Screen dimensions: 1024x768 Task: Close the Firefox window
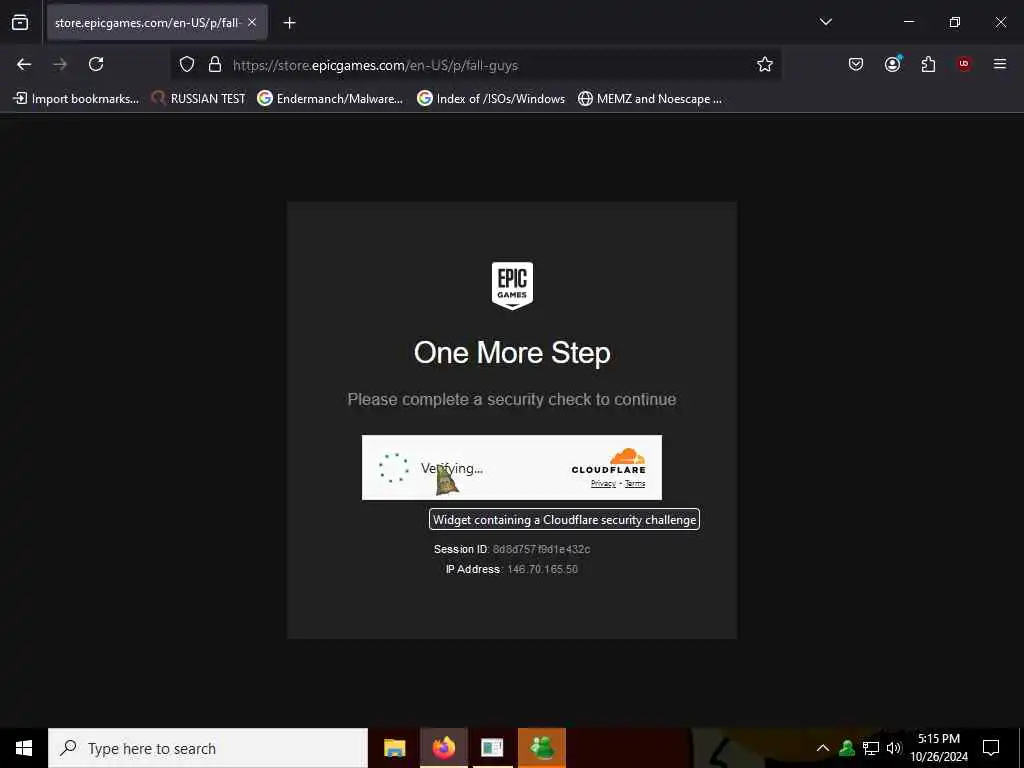click(x=1000, y=22)
